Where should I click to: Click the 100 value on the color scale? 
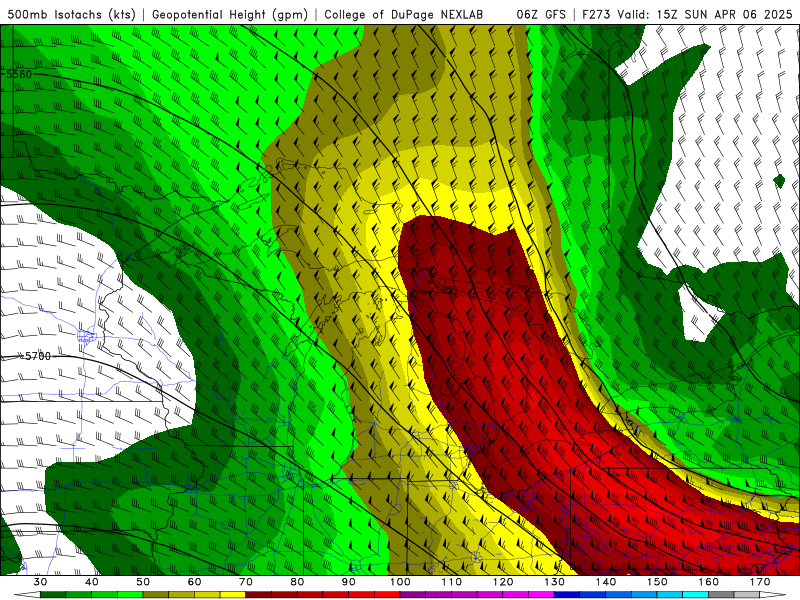[400, 582]
